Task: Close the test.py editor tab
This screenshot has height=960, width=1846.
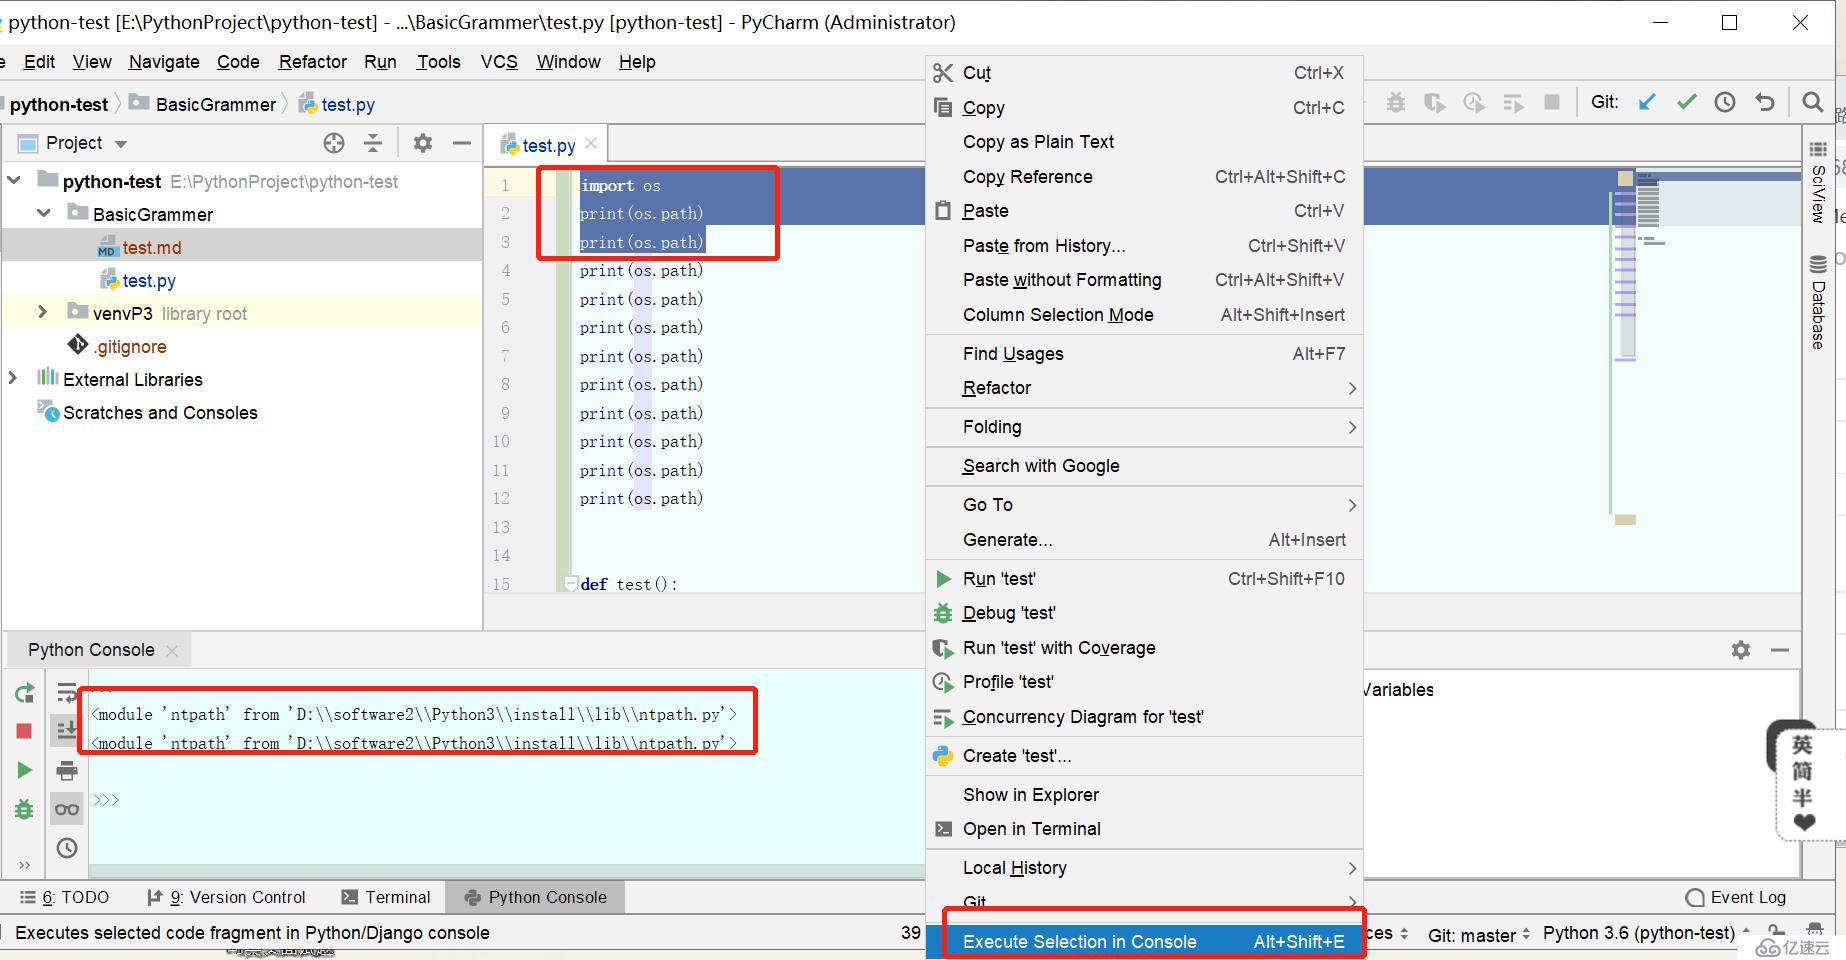Action: click(x=591, y=143)
